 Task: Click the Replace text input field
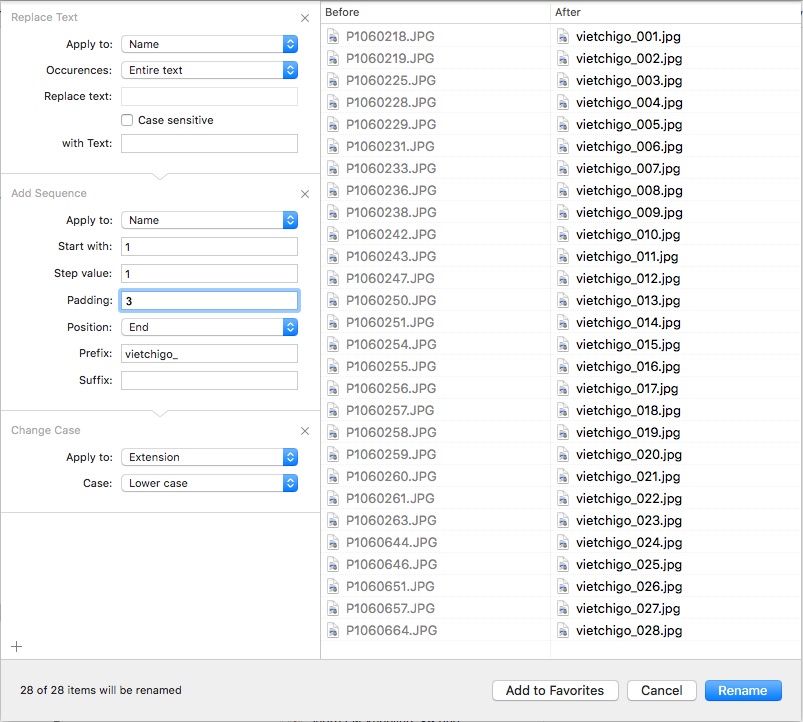209,96
